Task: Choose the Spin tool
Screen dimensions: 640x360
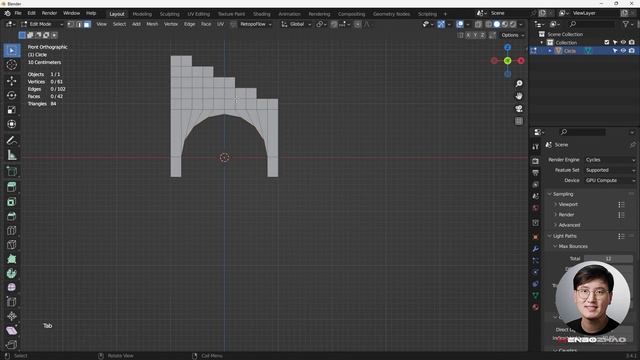Action: (x=11, y=273)
